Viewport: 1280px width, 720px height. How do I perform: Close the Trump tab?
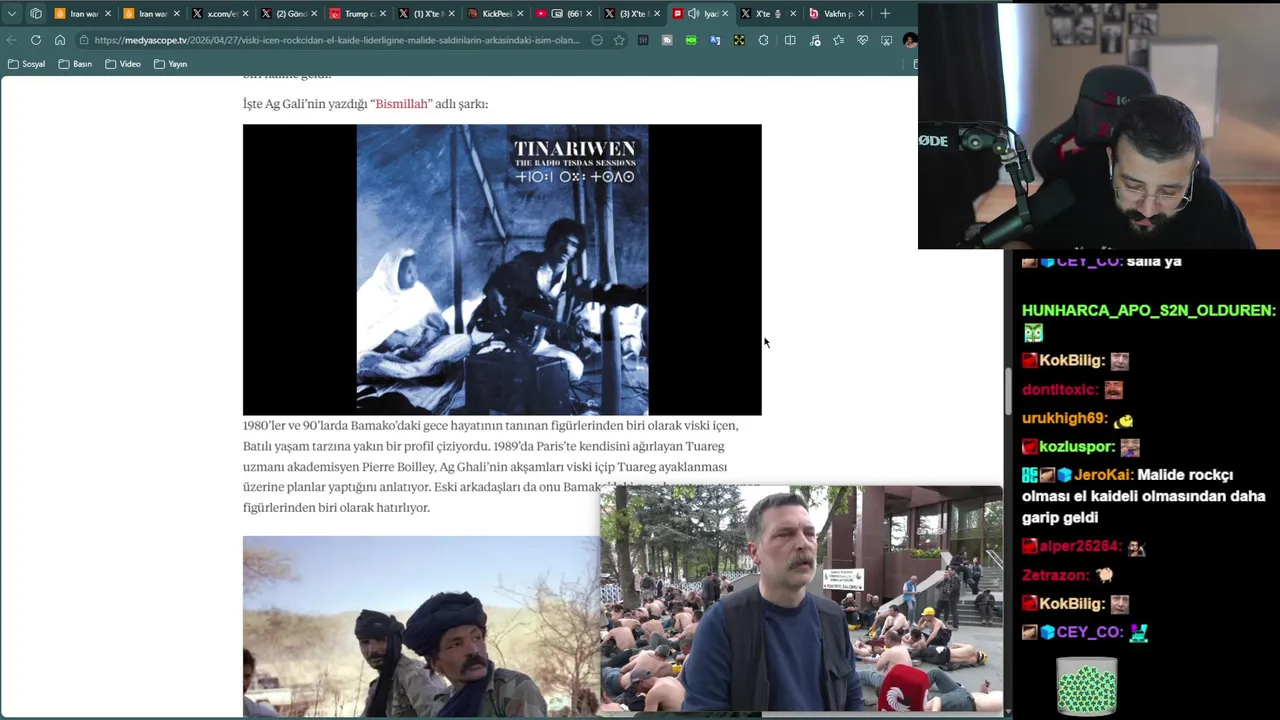point(382,14)
